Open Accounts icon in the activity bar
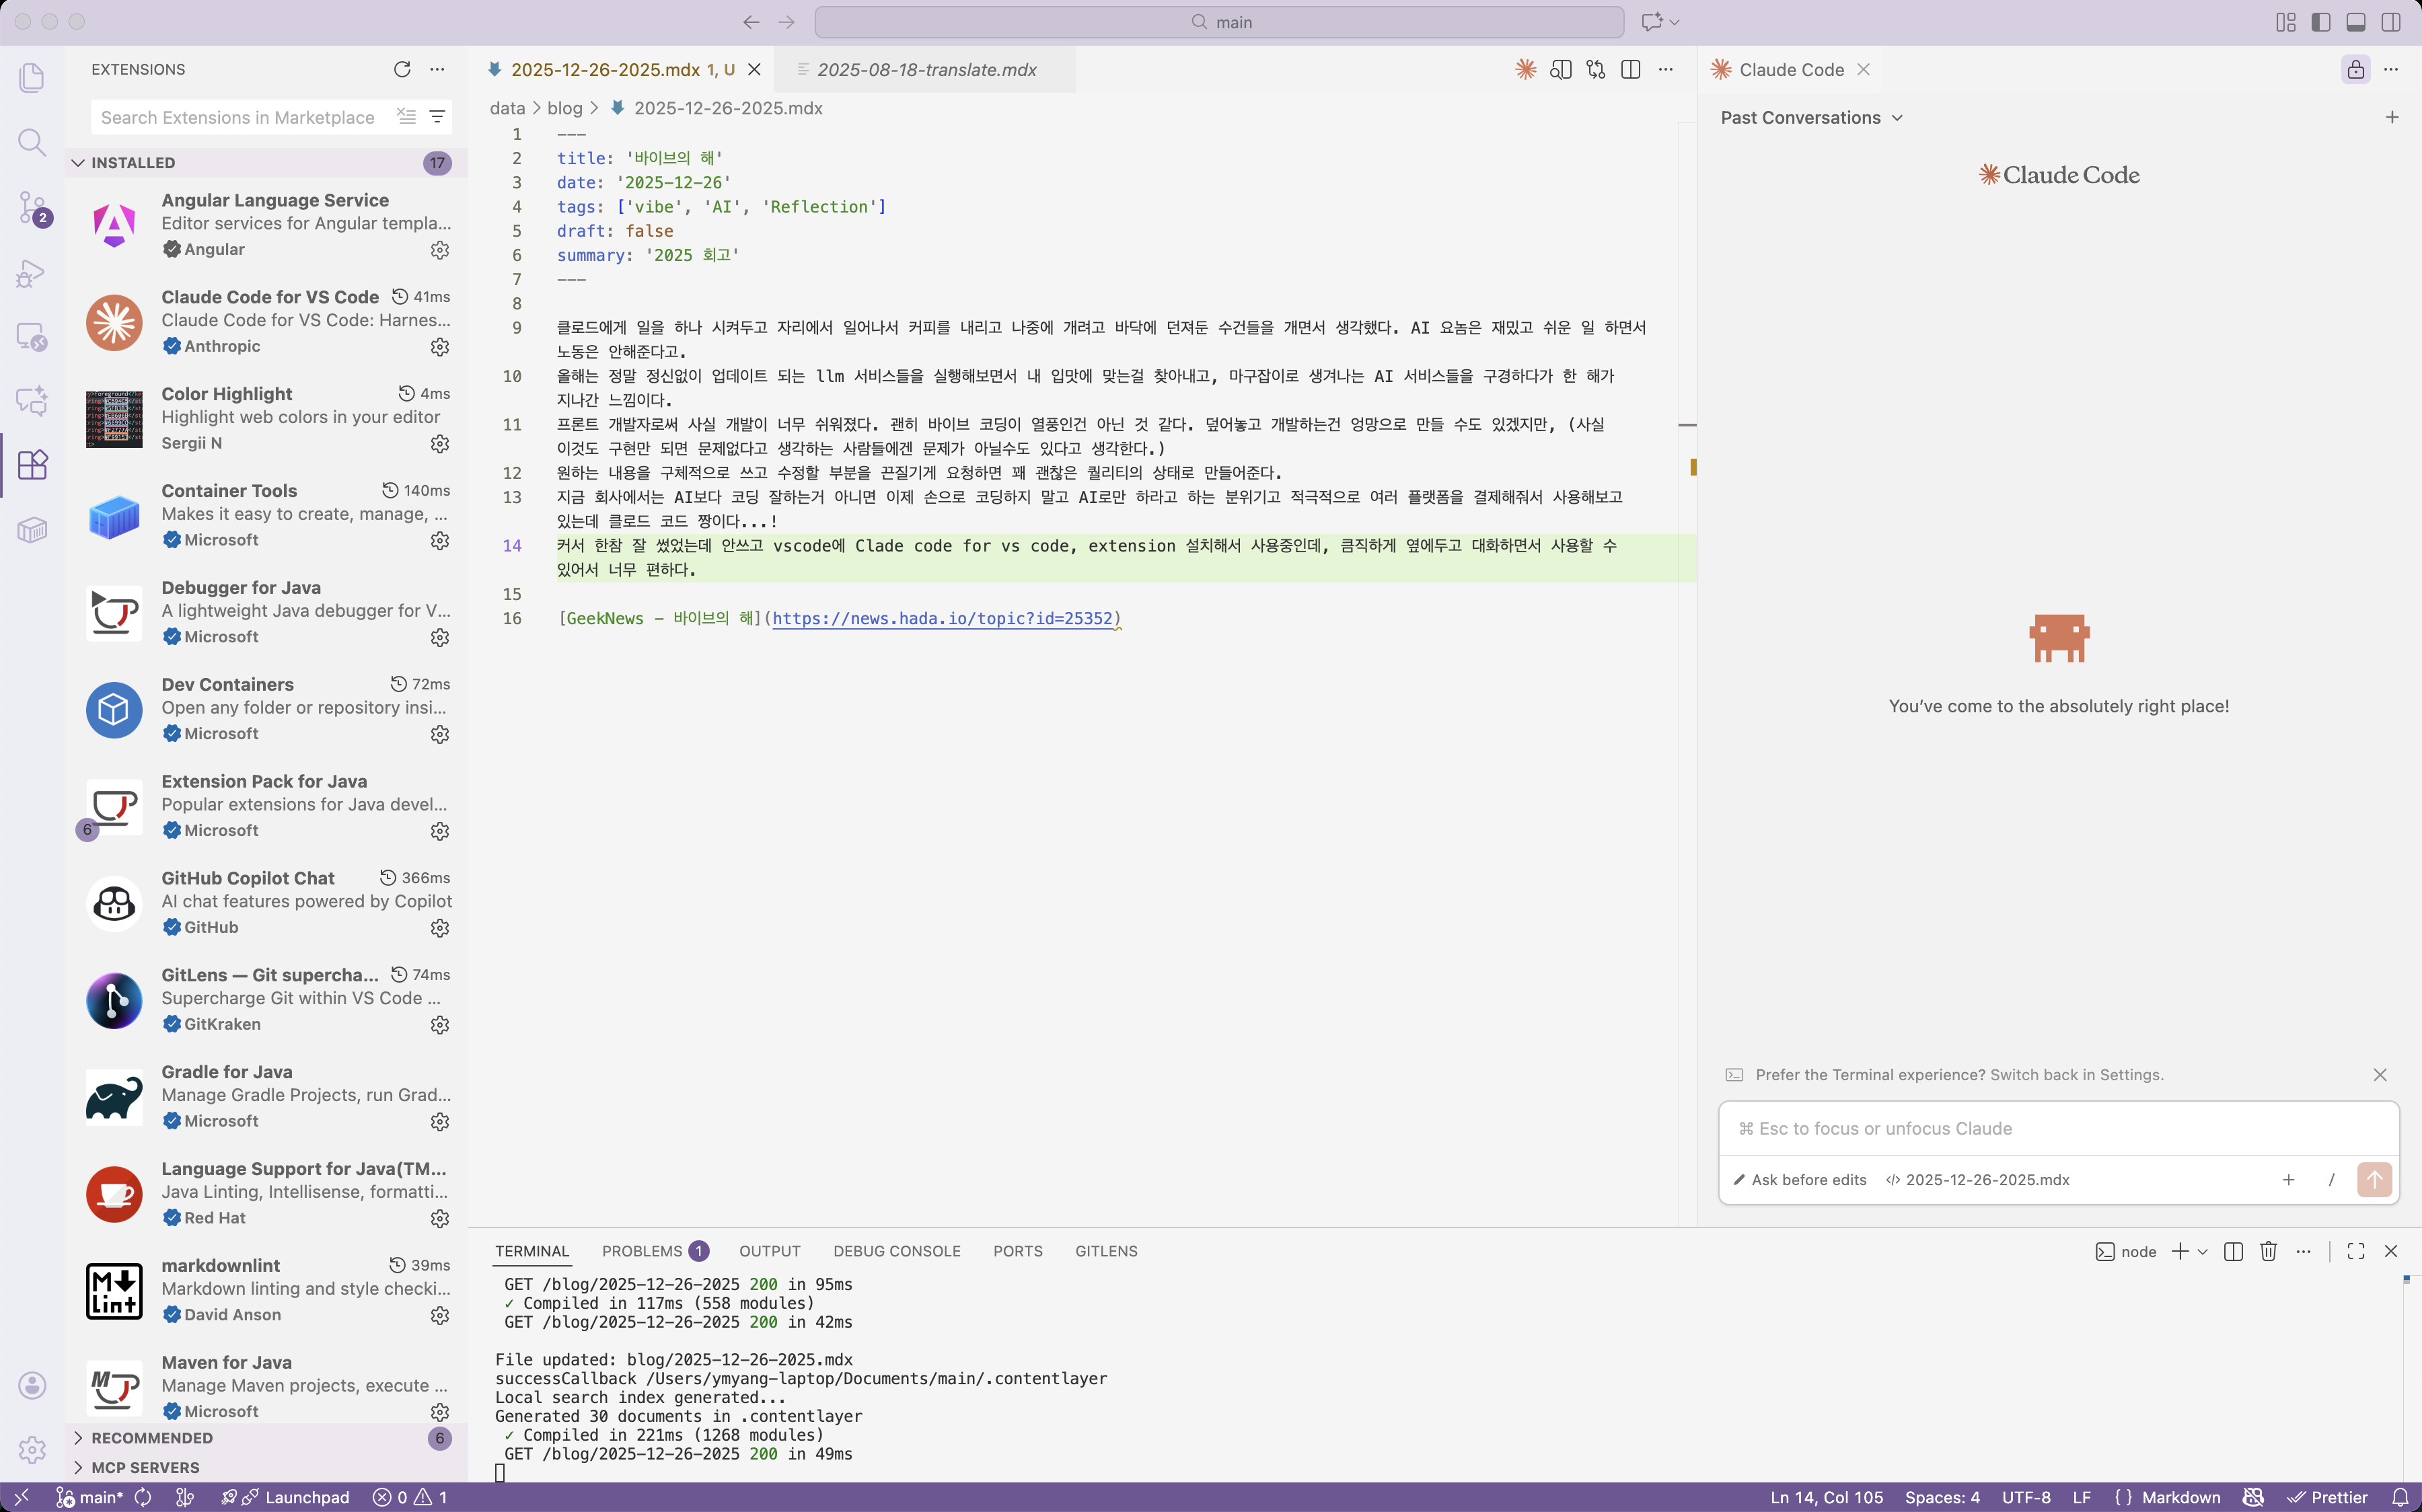 32,1385
